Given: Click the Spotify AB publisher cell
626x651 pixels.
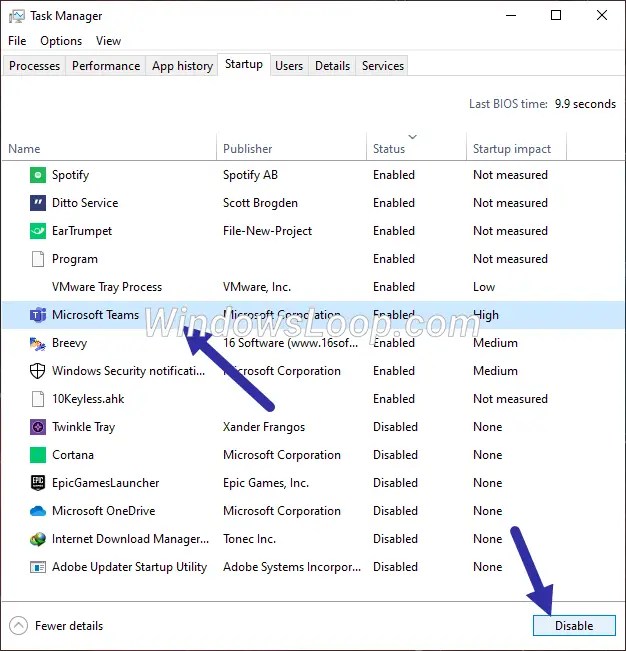Looking at the screenshot, I should pos(250,175).
